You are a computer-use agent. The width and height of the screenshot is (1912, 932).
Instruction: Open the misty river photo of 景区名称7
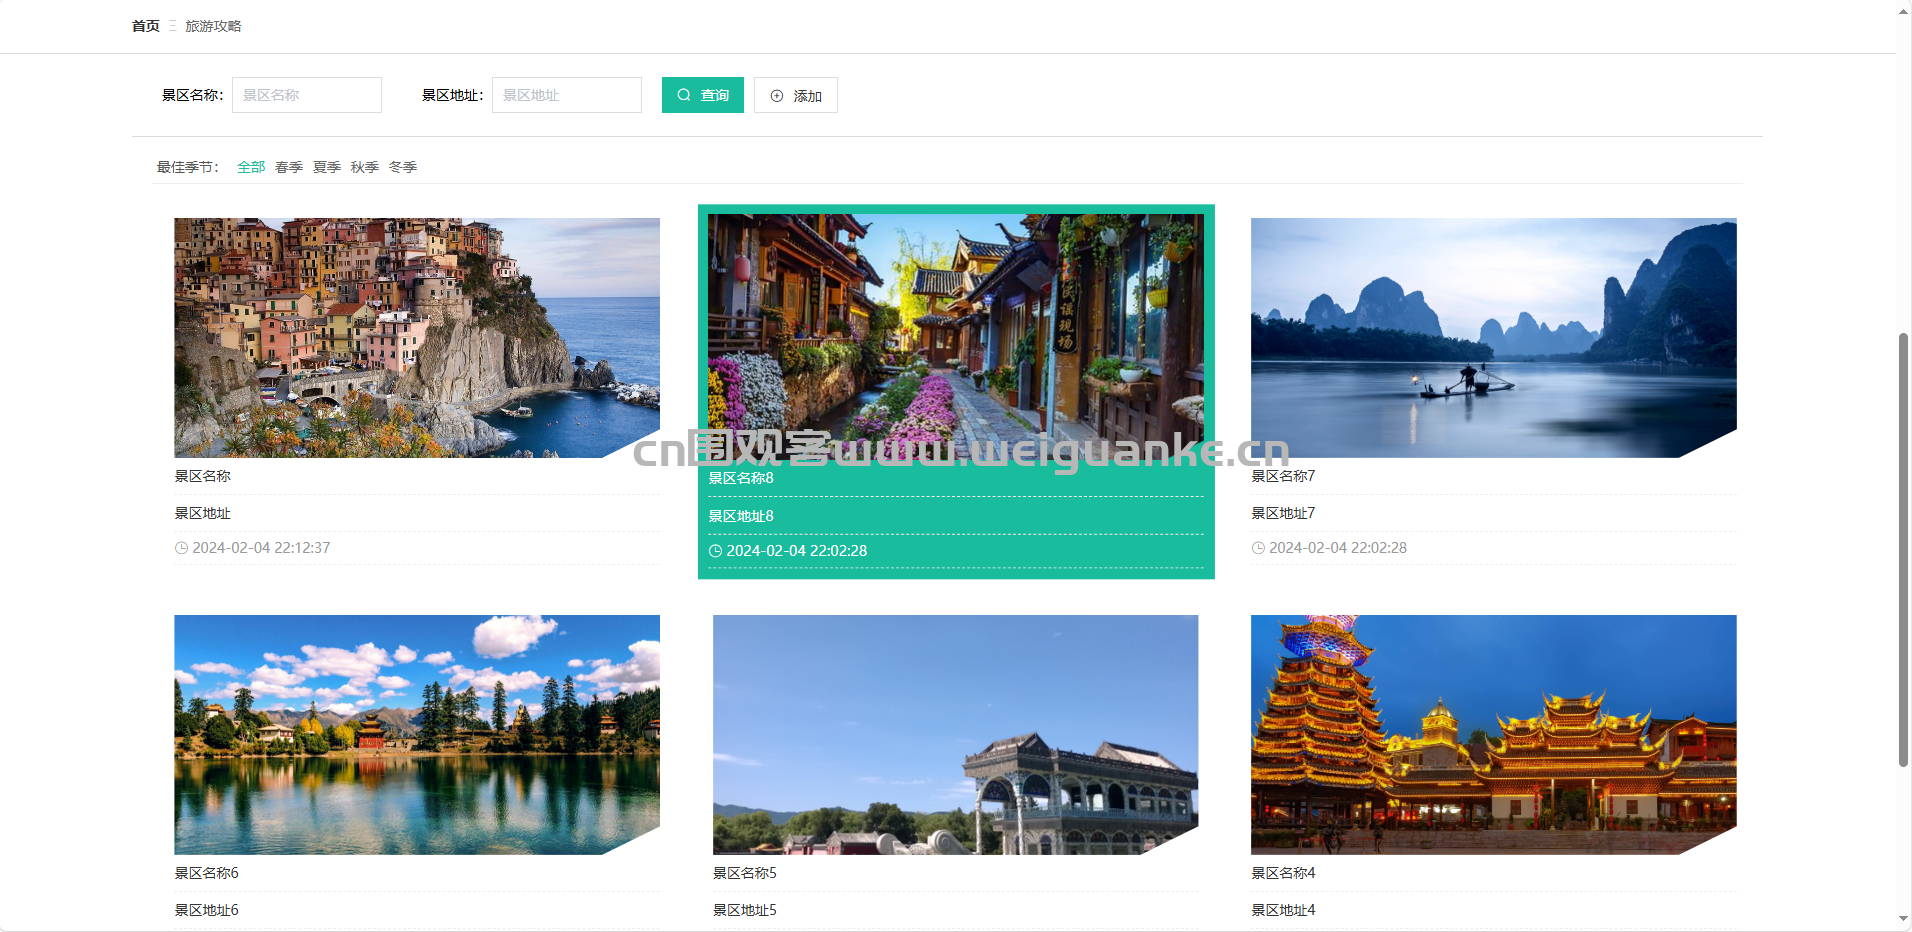(1494, 338)
